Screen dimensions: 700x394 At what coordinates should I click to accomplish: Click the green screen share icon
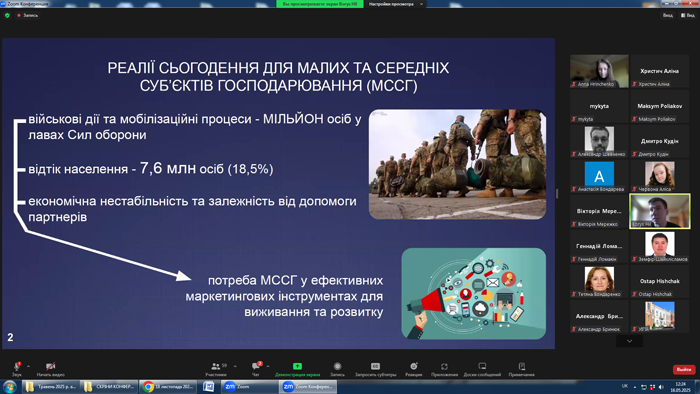click(297, 366)
